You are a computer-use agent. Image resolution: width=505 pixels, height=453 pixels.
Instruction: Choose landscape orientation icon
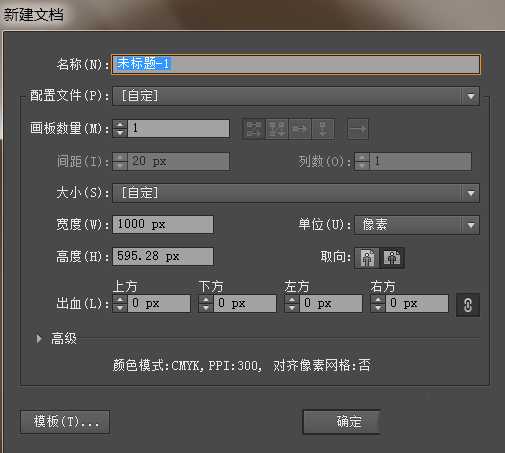(x=392, y=258)
